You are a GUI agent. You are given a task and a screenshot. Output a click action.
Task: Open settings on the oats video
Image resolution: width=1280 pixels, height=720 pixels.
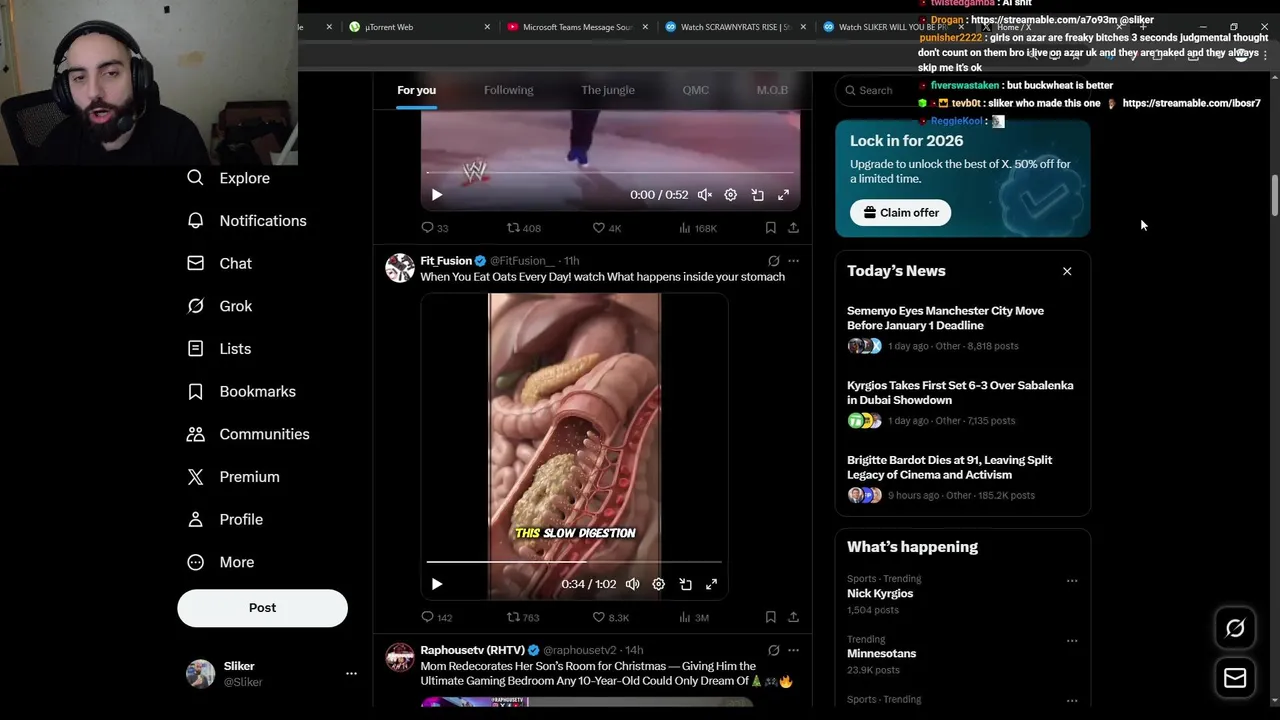pyautogui.click(x=659, y=584)
